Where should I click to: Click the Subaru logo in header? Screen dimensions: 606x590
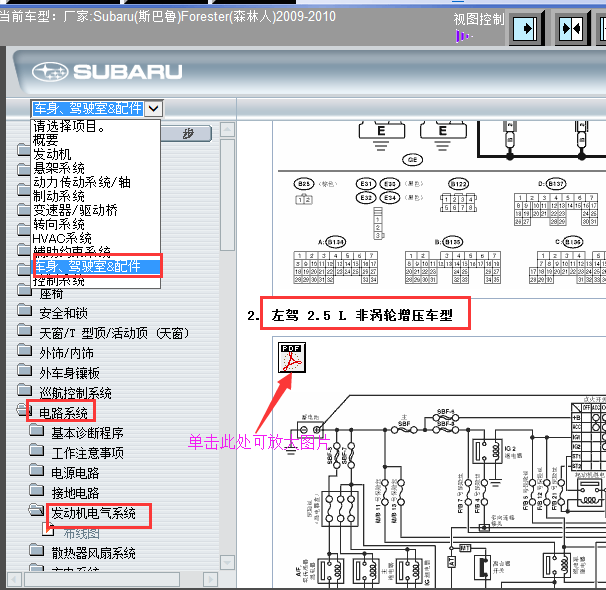[x=107, y=71]
